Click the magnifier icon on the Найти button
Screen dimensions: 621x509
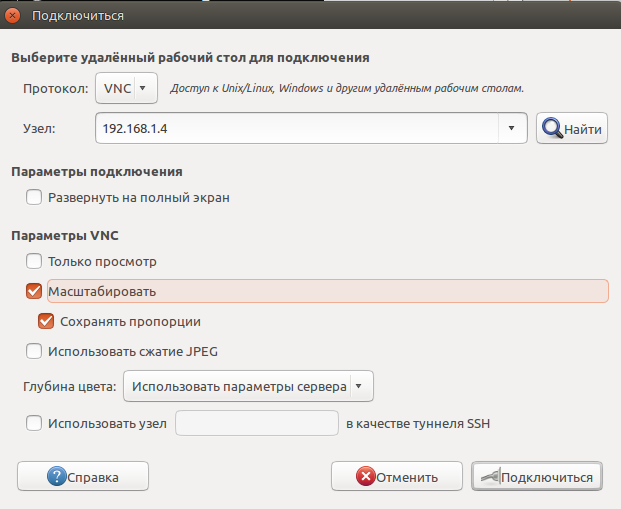[552, 129]
